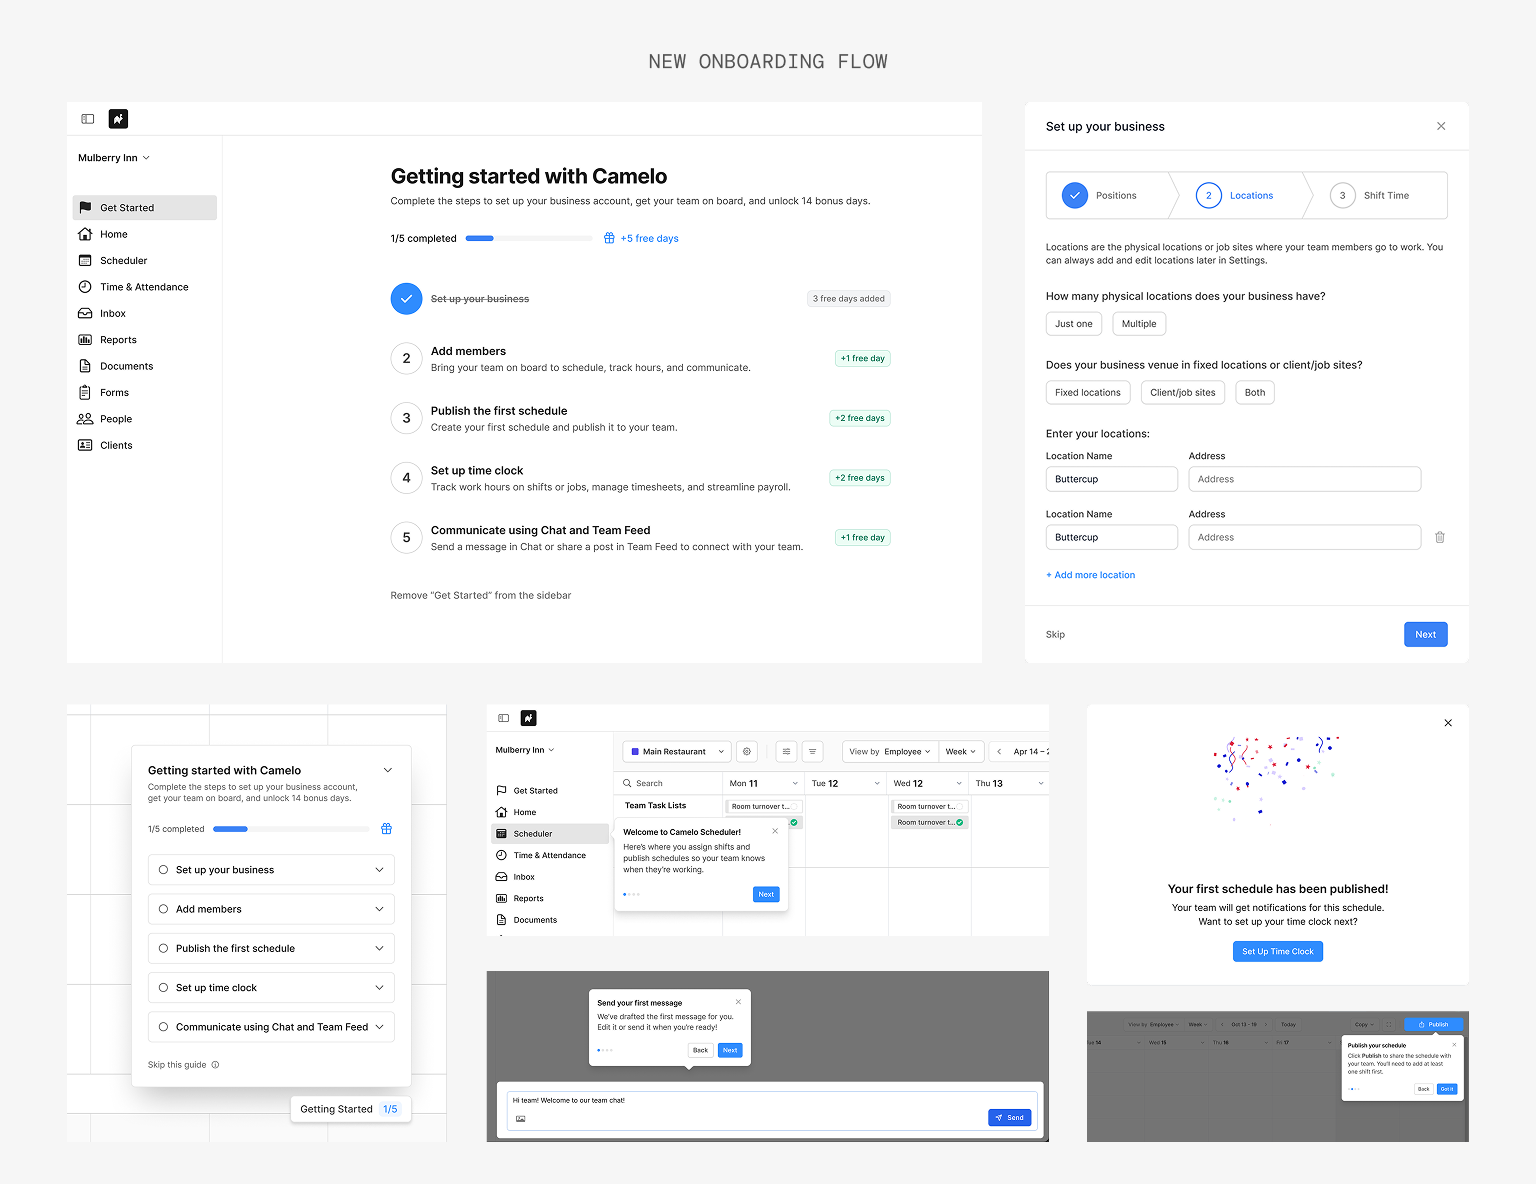Click the Set Up Time Clock button
This screenshot has height=1184, width=1536.
pyautogui.click(x=1277, y=951)
